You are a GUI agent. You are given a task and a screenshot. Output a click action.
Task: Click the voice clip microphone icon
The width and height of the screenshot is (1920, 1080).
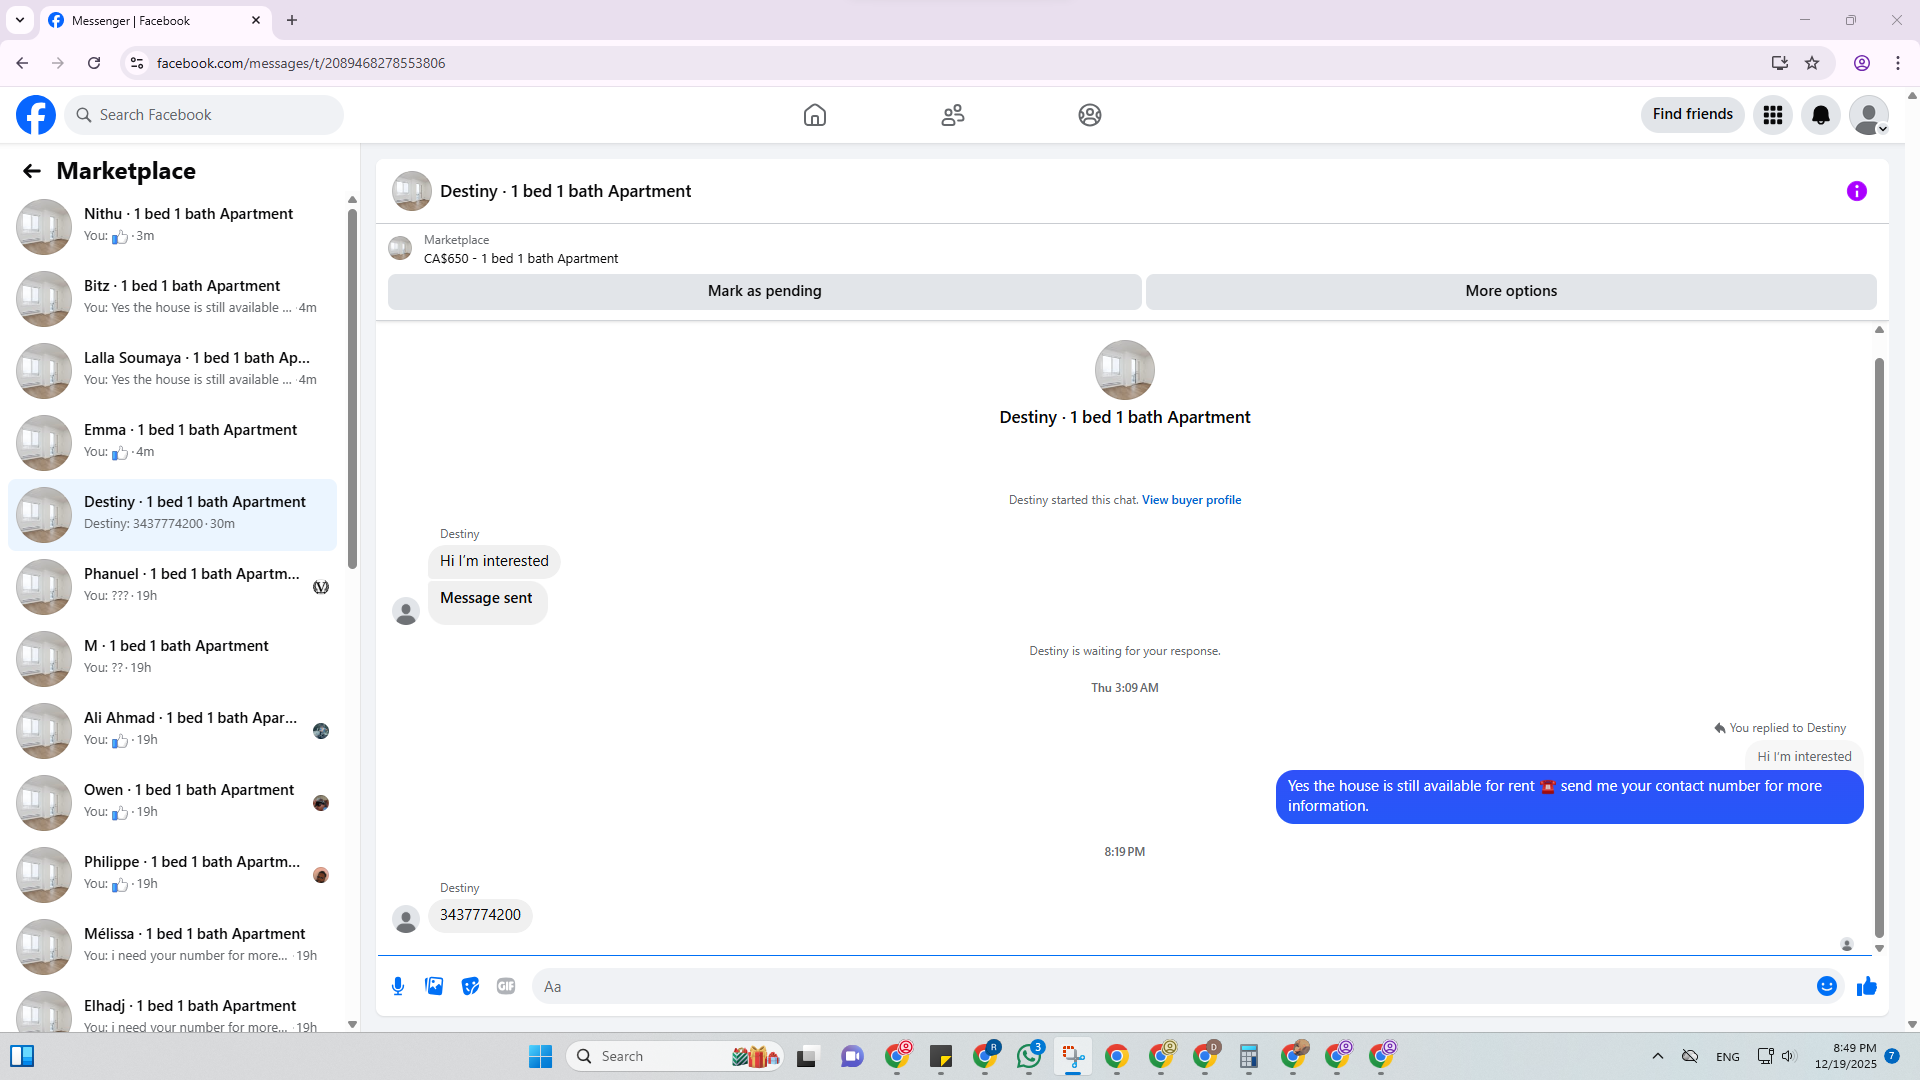[x=398, y=986]
